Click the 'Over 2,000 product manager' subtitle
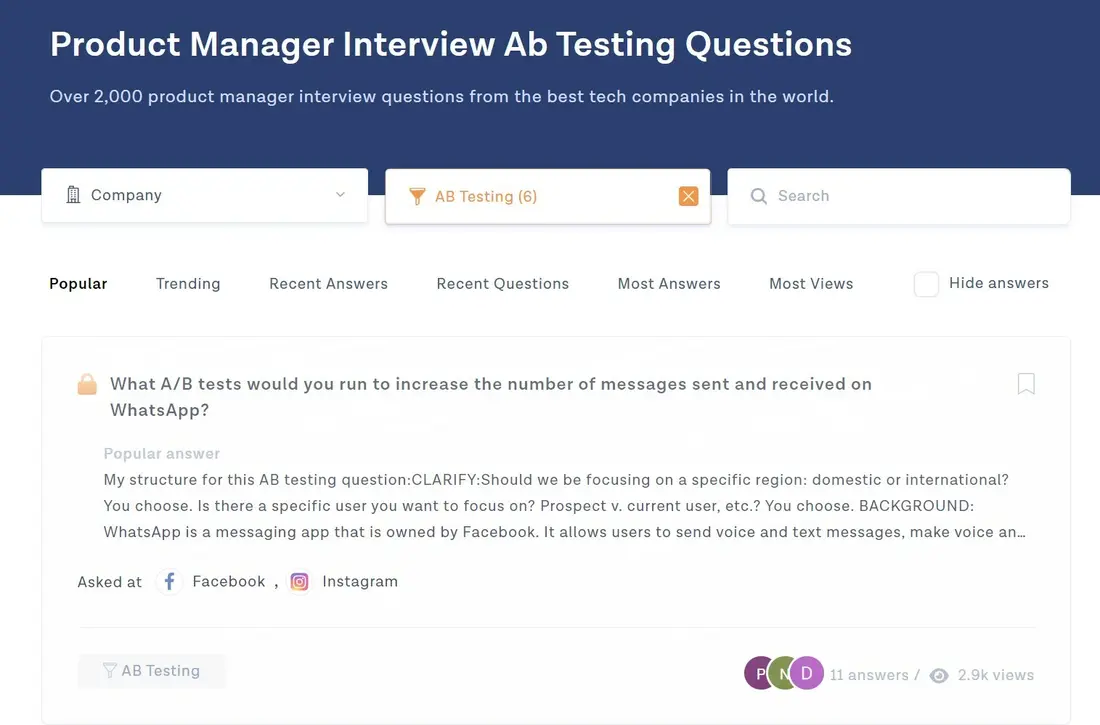The image size is (1100, 725). (441, 96)
